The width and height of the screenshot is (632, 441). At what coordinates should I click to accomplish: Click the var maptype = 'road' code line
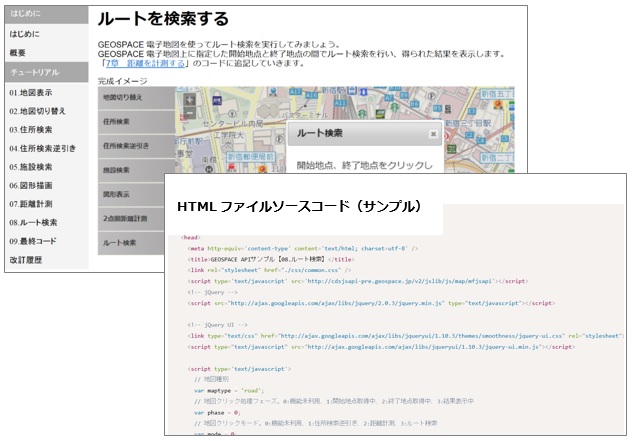pyautogui.click(x=229, y=391)
